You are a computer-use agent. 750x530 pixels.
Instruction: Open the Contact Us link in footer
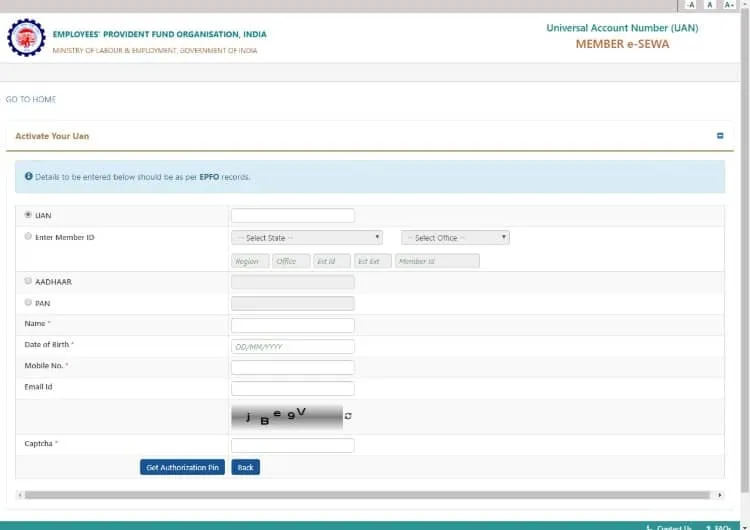(x=670, y=527)
